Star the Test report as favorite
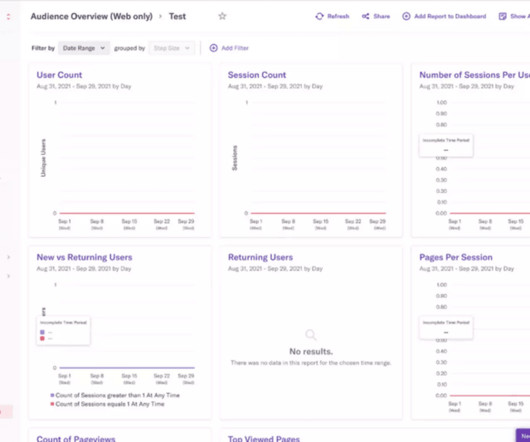The image size is (530, 442). (x=222, y=16)
